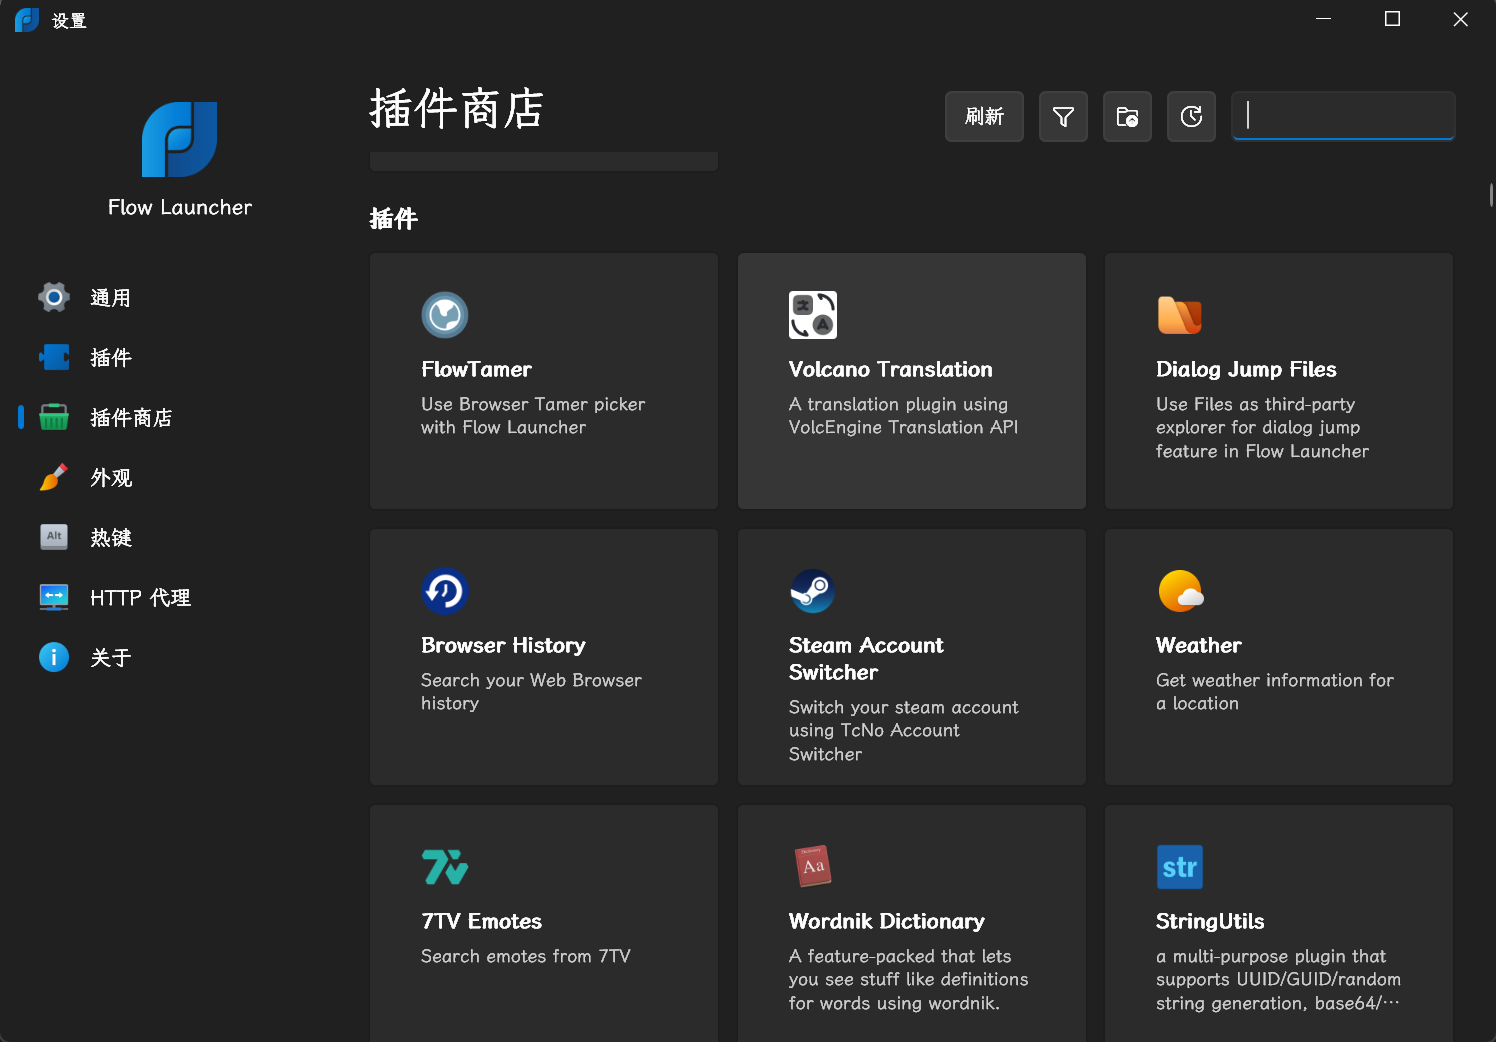Click the Flow Launcher logo in sidebar

(180, 139)
